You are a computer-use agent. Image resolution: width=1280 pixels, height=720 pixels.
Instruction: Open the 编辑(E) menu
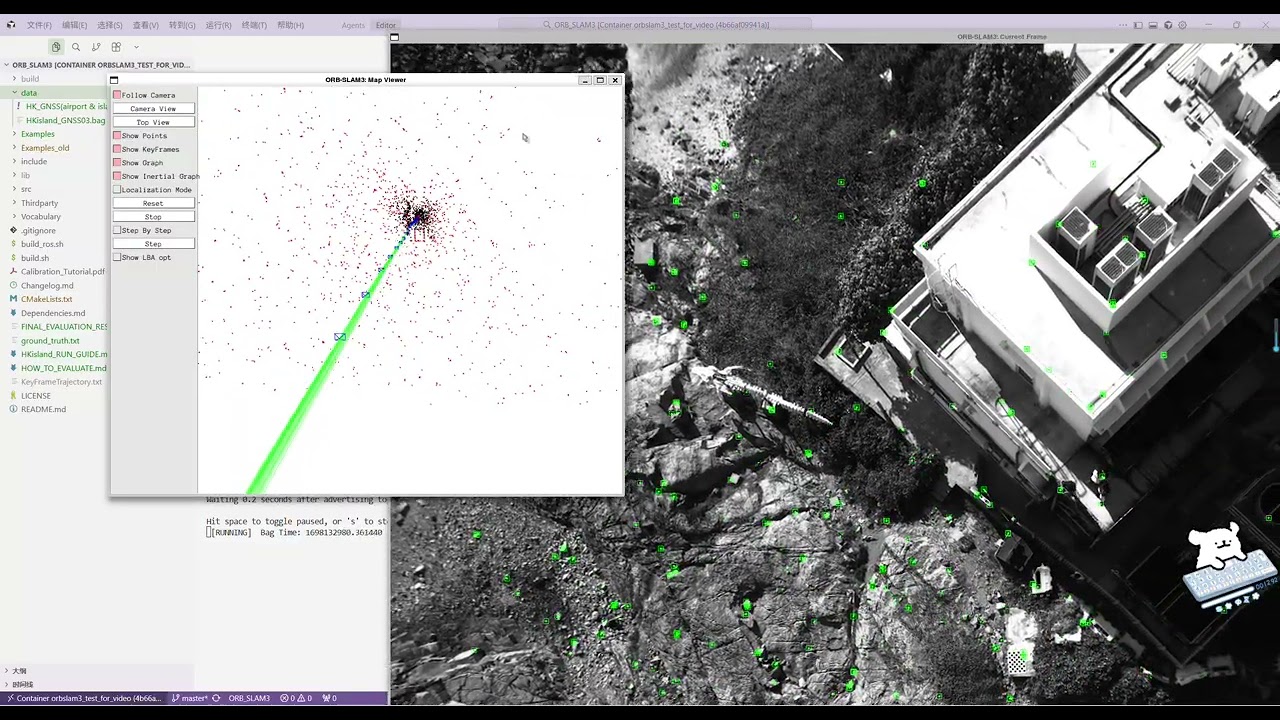[74, 25]
